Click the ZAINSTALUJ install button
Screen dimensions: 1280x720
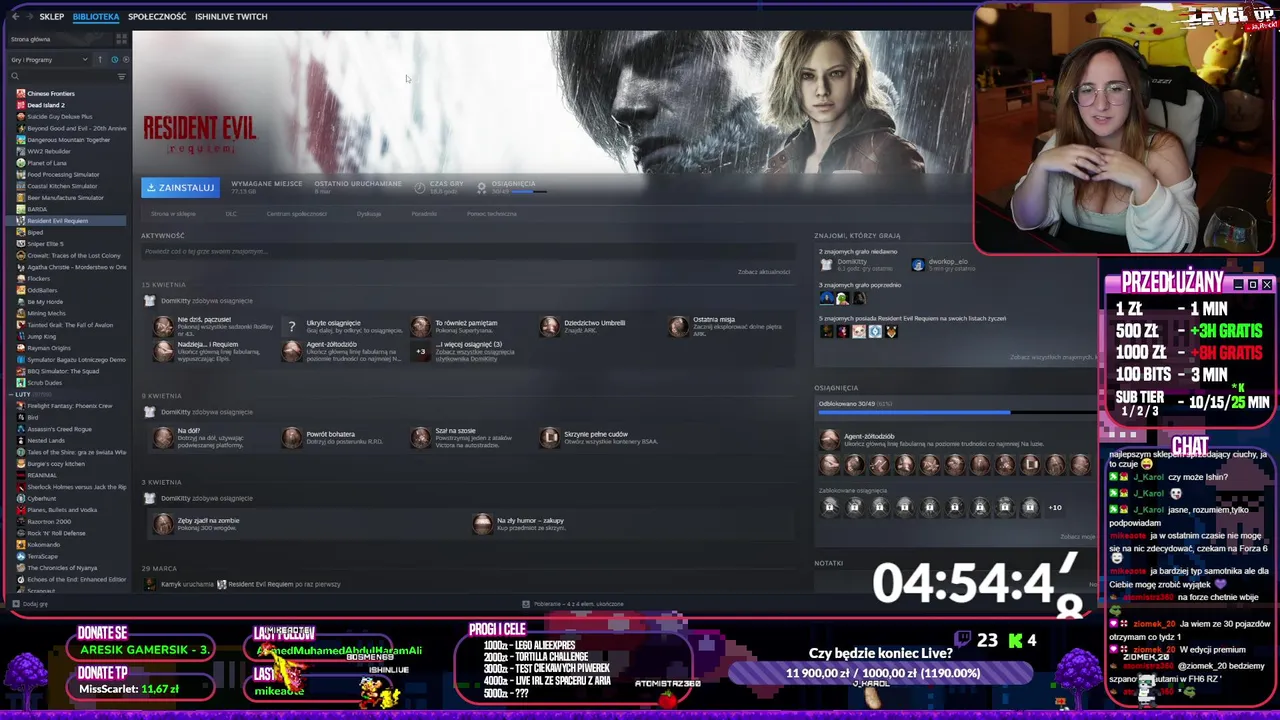[180, 187]
